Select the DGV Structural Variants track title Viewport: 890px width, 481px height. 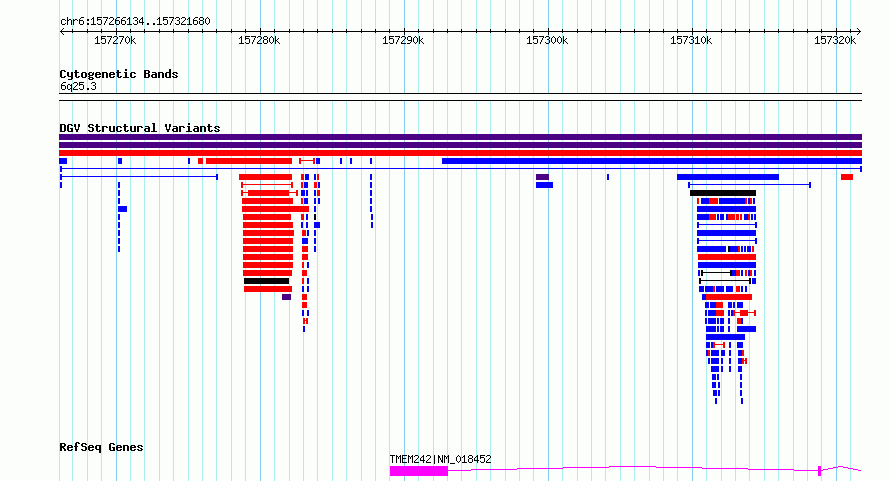point(140,128)
